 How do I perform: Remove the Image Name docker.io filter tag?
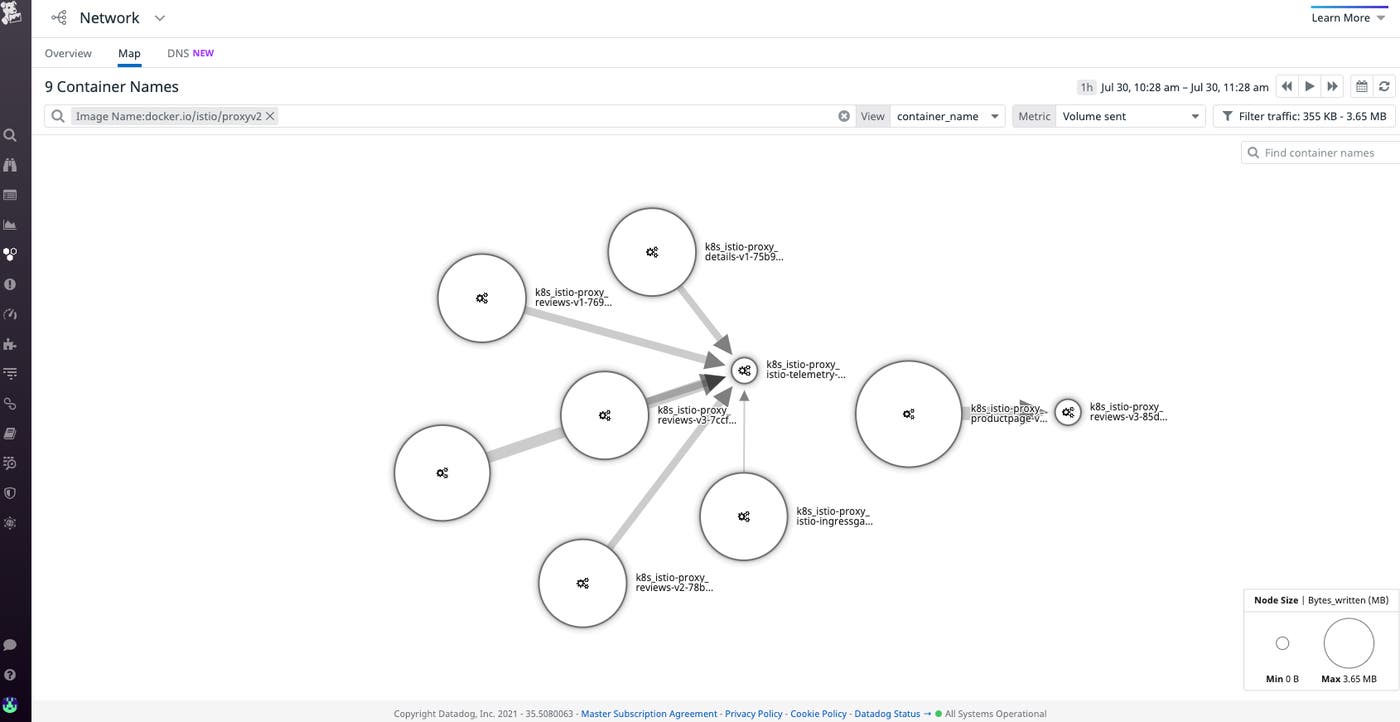(x=270, y=116)
